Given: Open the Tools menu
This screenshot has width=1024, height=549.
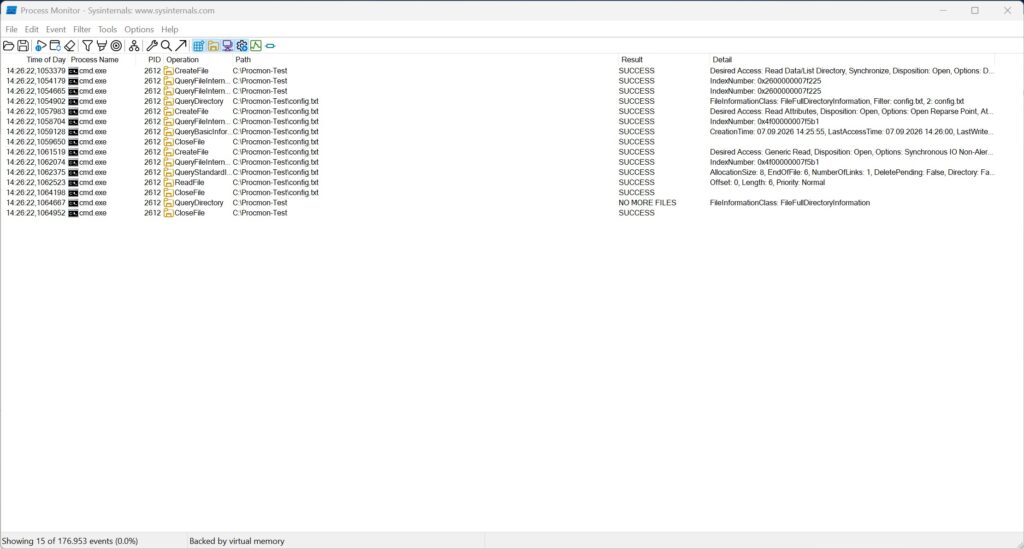Looking at the screenshot, I should (x=107, y=29).
